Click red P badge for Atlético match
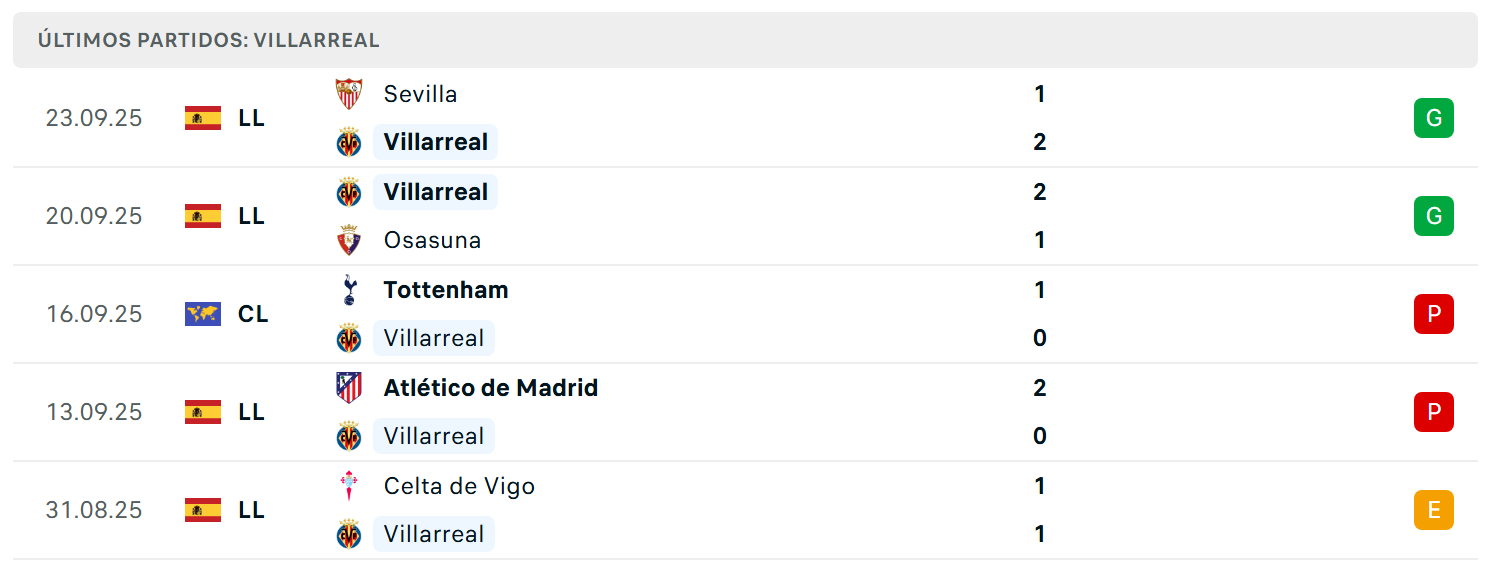Image resolution: width=1498 pixels, height=574 pixels. tap(1433, 412)
